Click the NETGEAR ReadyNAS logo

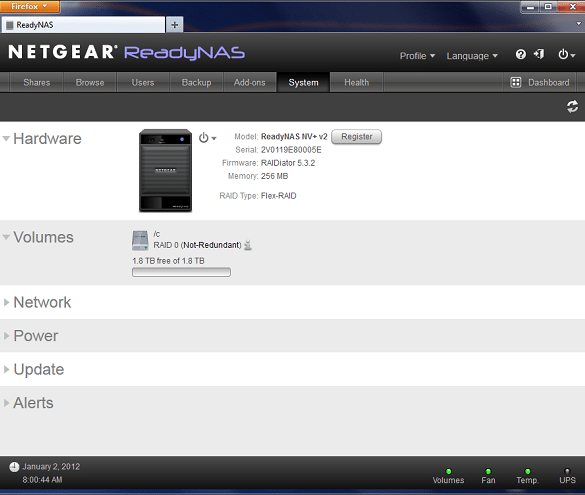[x=126, y=52]
